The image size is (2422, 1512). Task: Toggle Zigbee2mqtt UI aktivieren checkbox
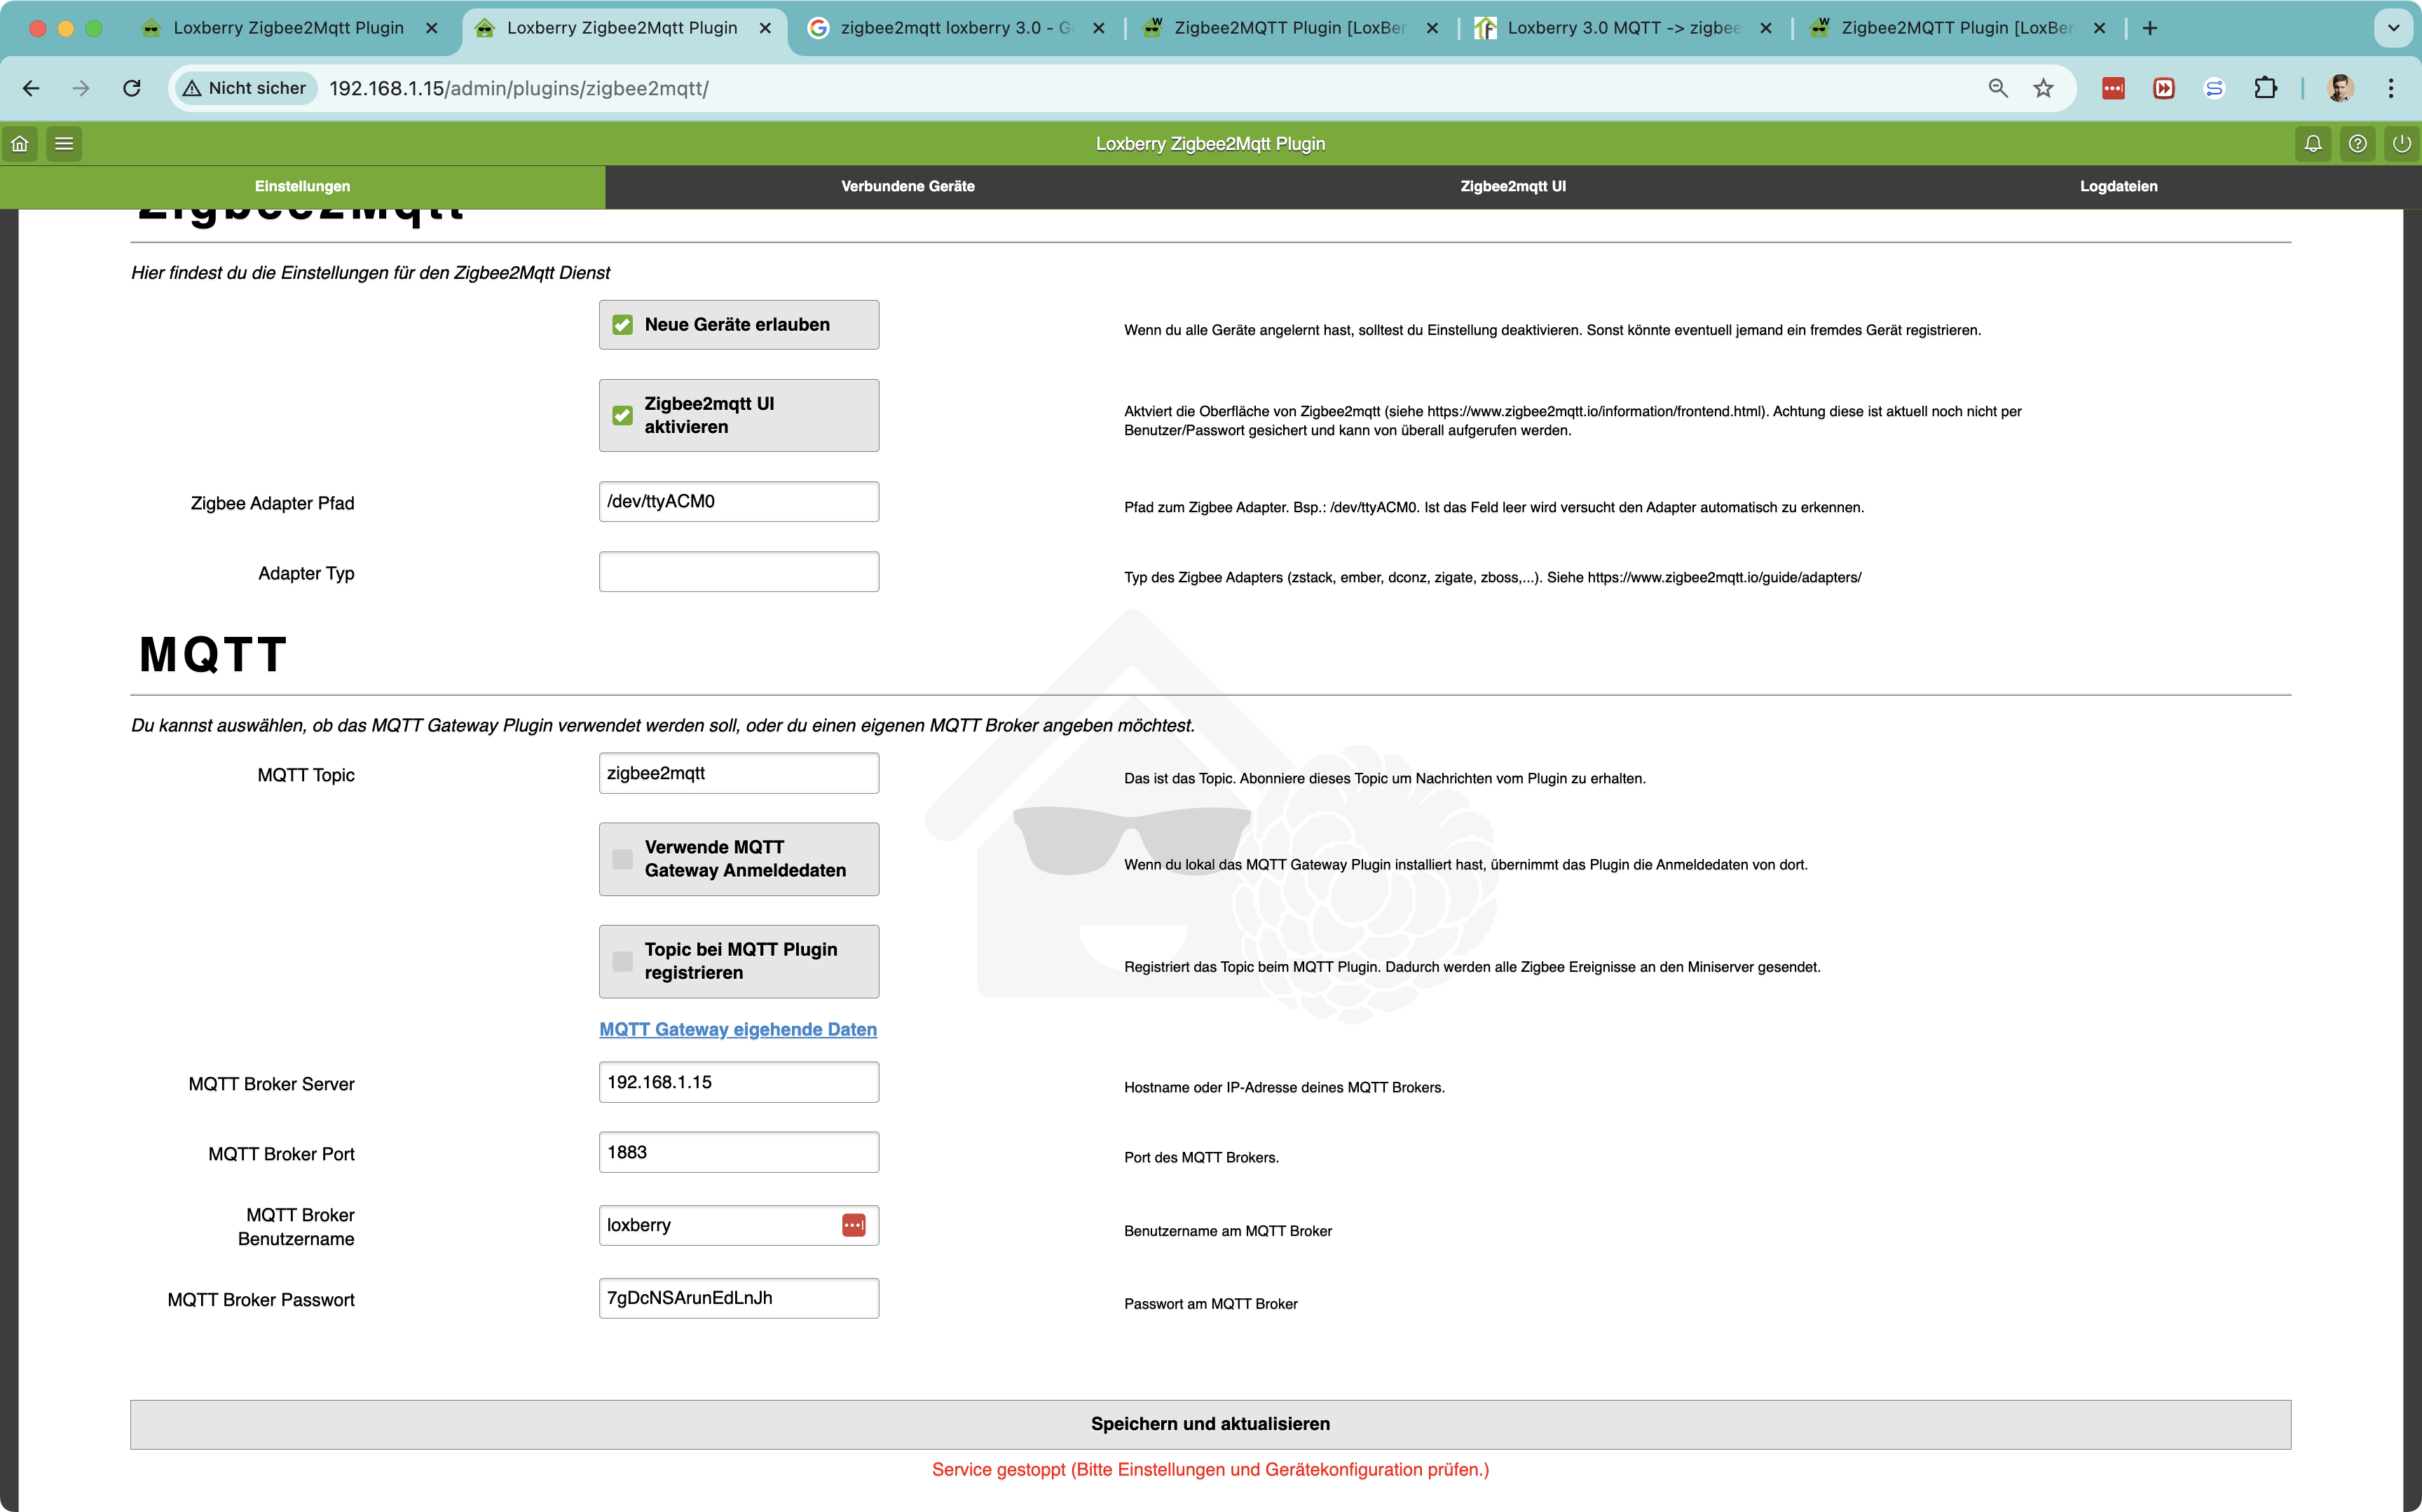(623, 415)
